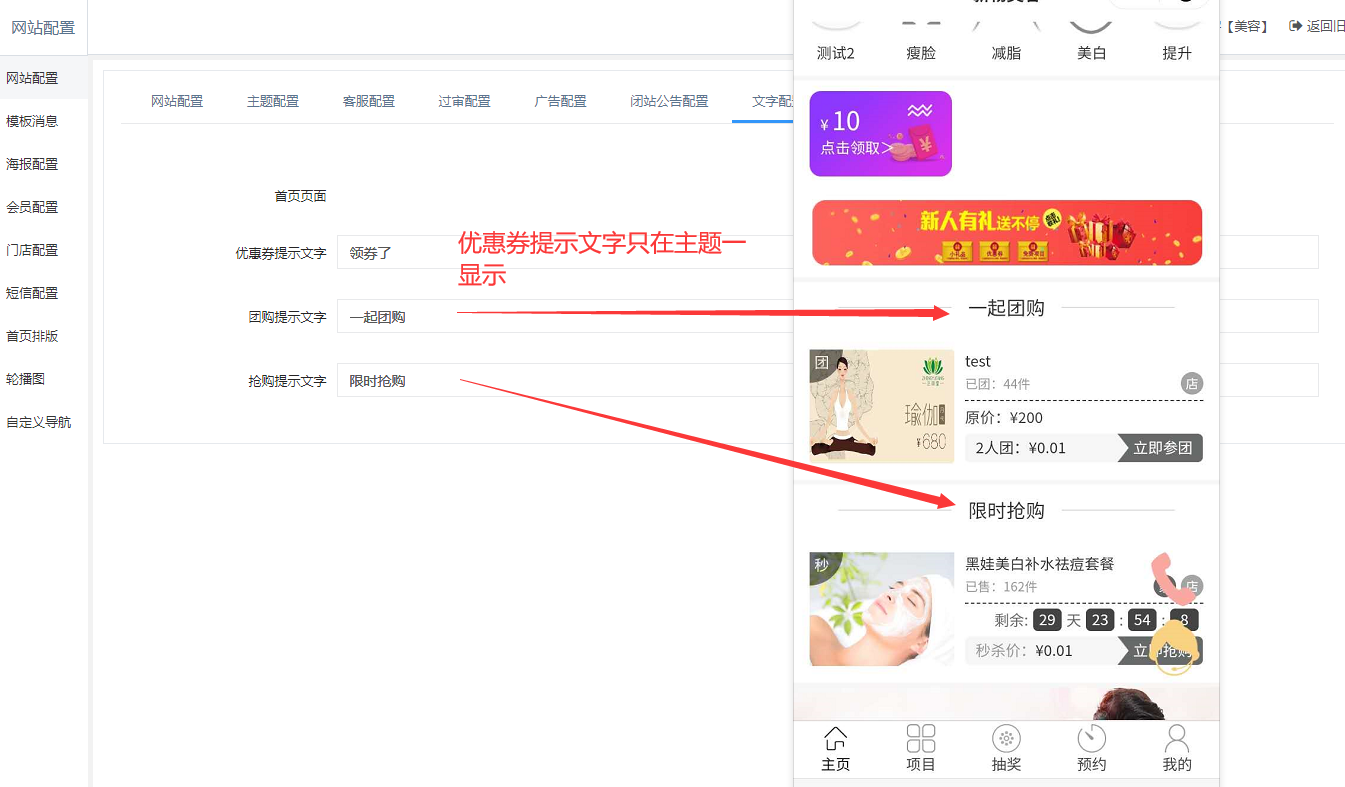Open the 项目 grid icon in bottom navigation
Viewport: 1345px width, 787px height.
[920, 749]
